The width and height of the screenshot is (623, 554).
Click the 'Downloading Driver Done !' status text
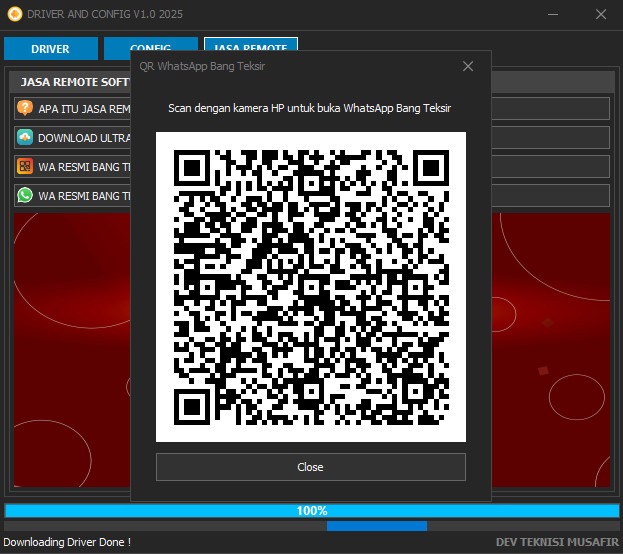(x=67, y=542)
